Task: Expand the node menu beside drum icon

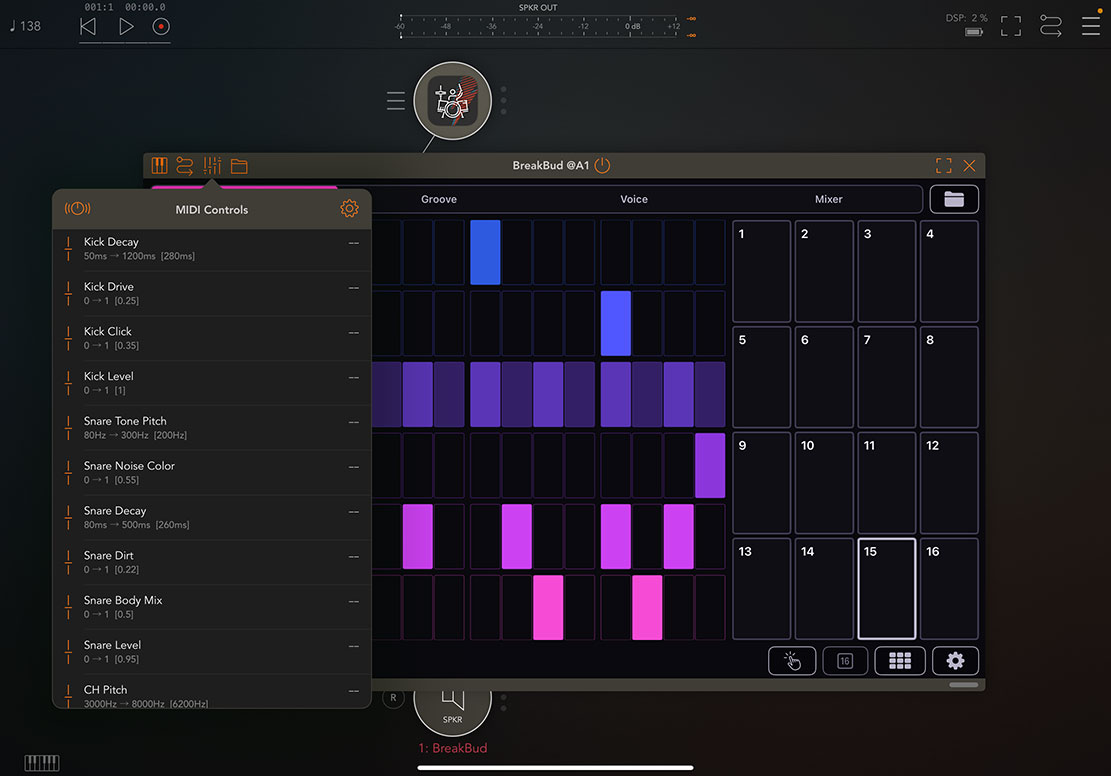Action: (396, 101)
